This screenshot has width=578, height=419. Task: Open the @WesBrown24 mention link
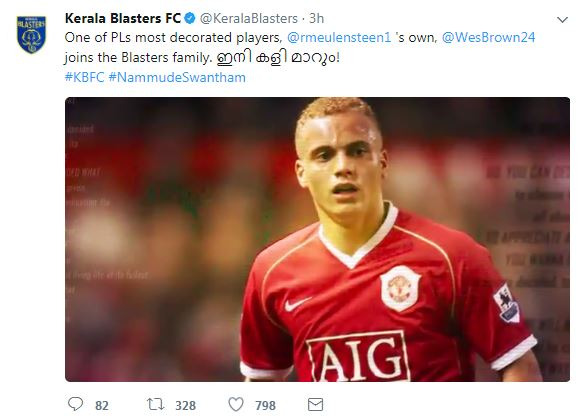[488, 38]
